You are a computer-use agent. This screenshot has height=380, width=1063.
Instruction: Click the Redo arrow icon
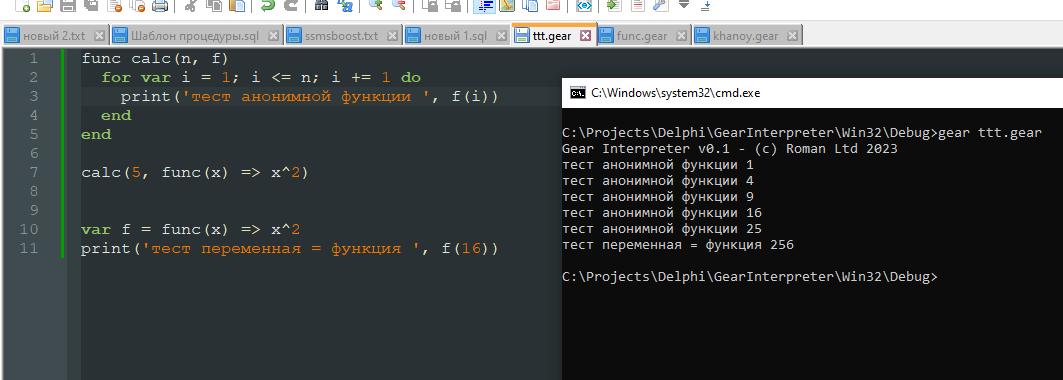point(291,6)
